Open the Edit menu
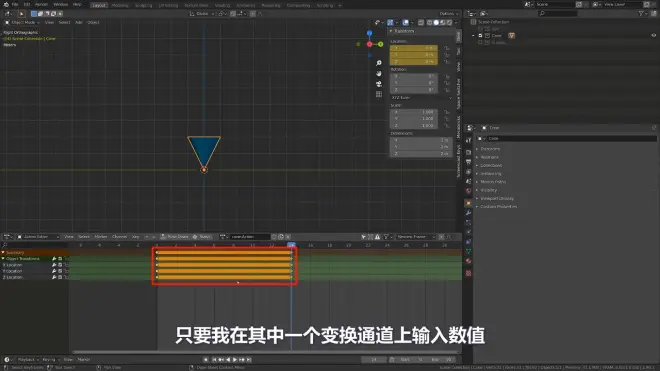Image resolution: width=660 pixels, height=371 pixels. click(27, 5)
